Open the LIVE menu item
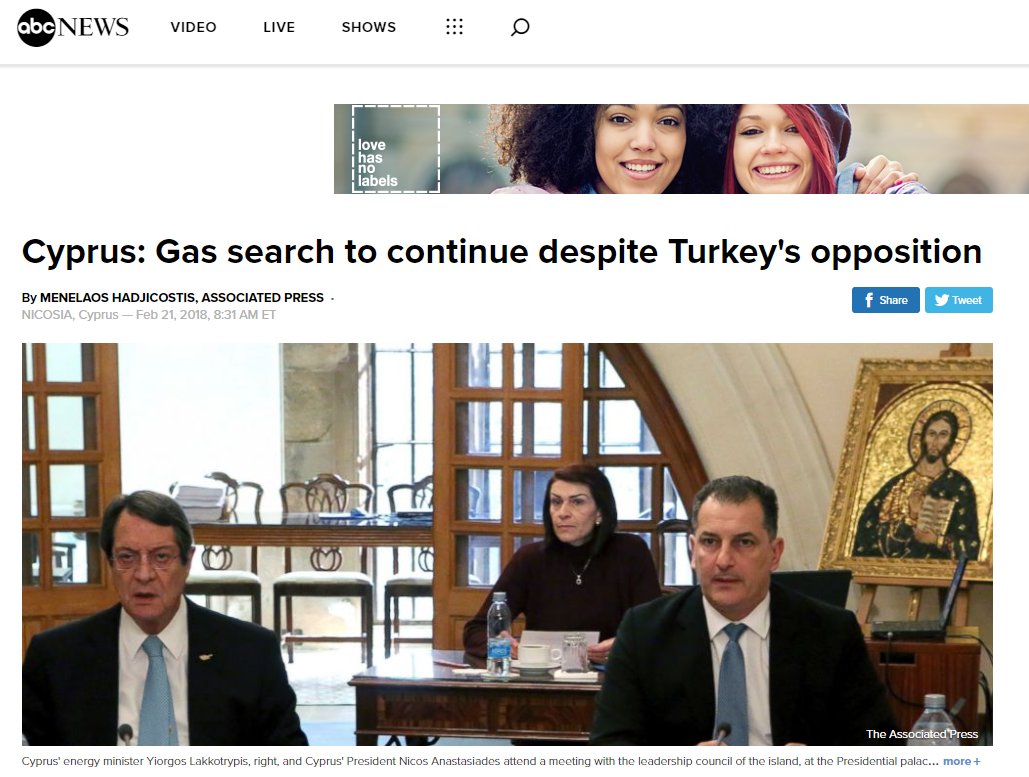 click(x=279, y=27)
